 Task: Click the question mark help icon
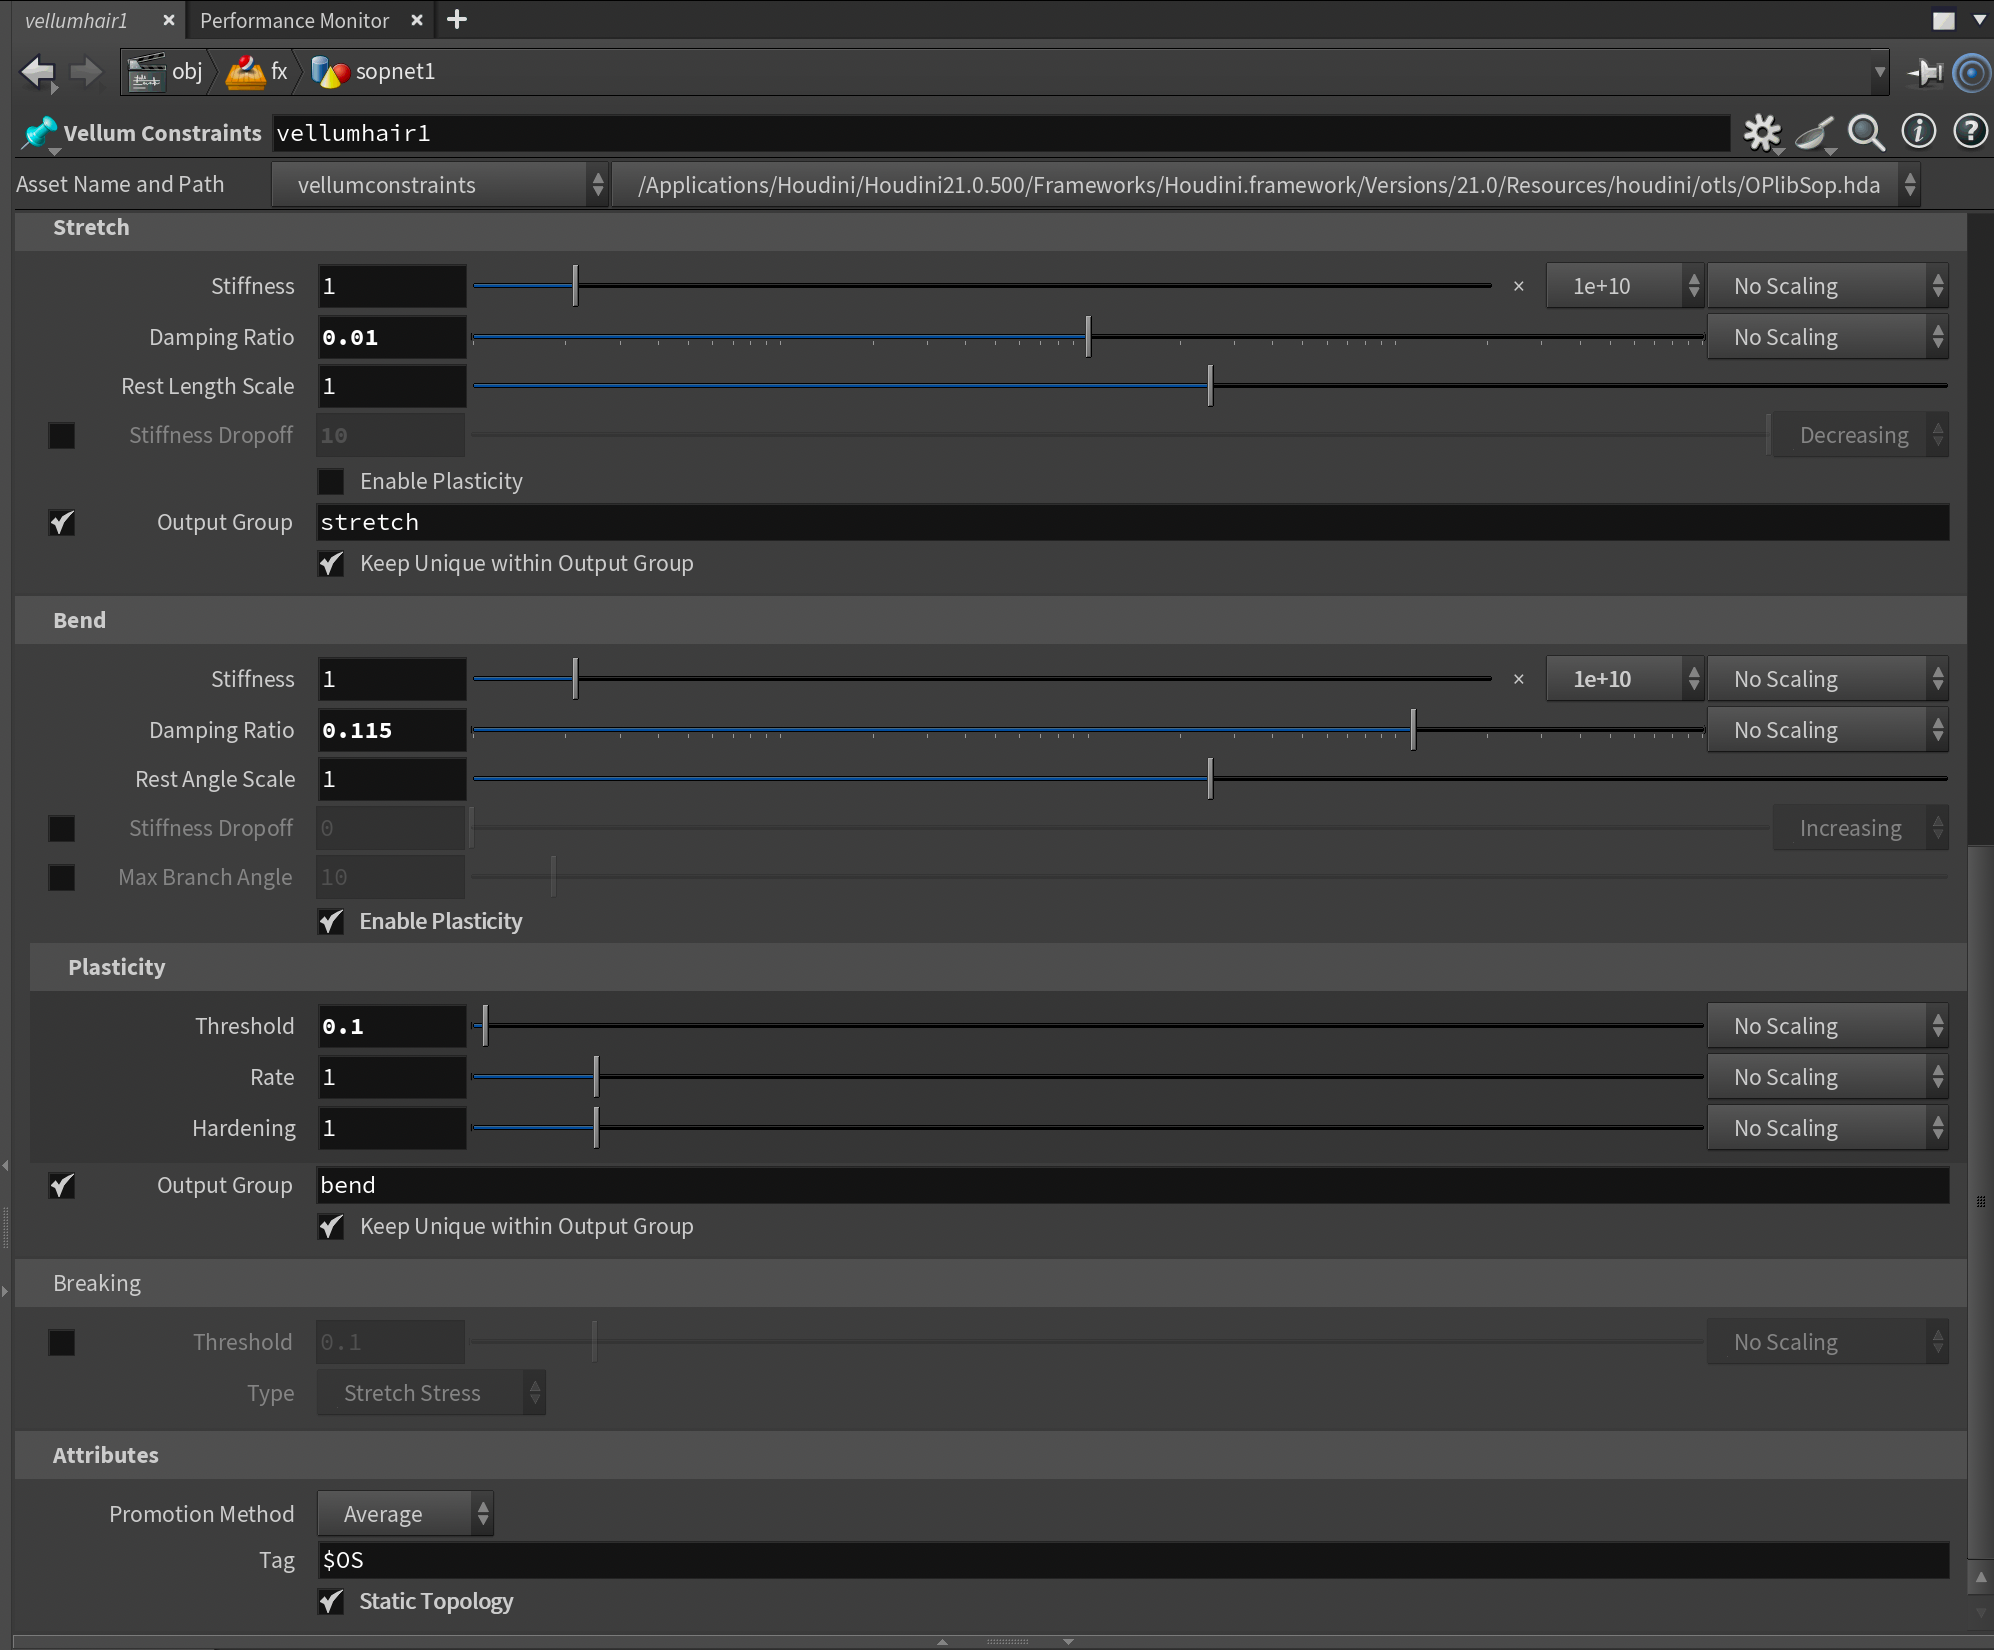[1970, 132]
